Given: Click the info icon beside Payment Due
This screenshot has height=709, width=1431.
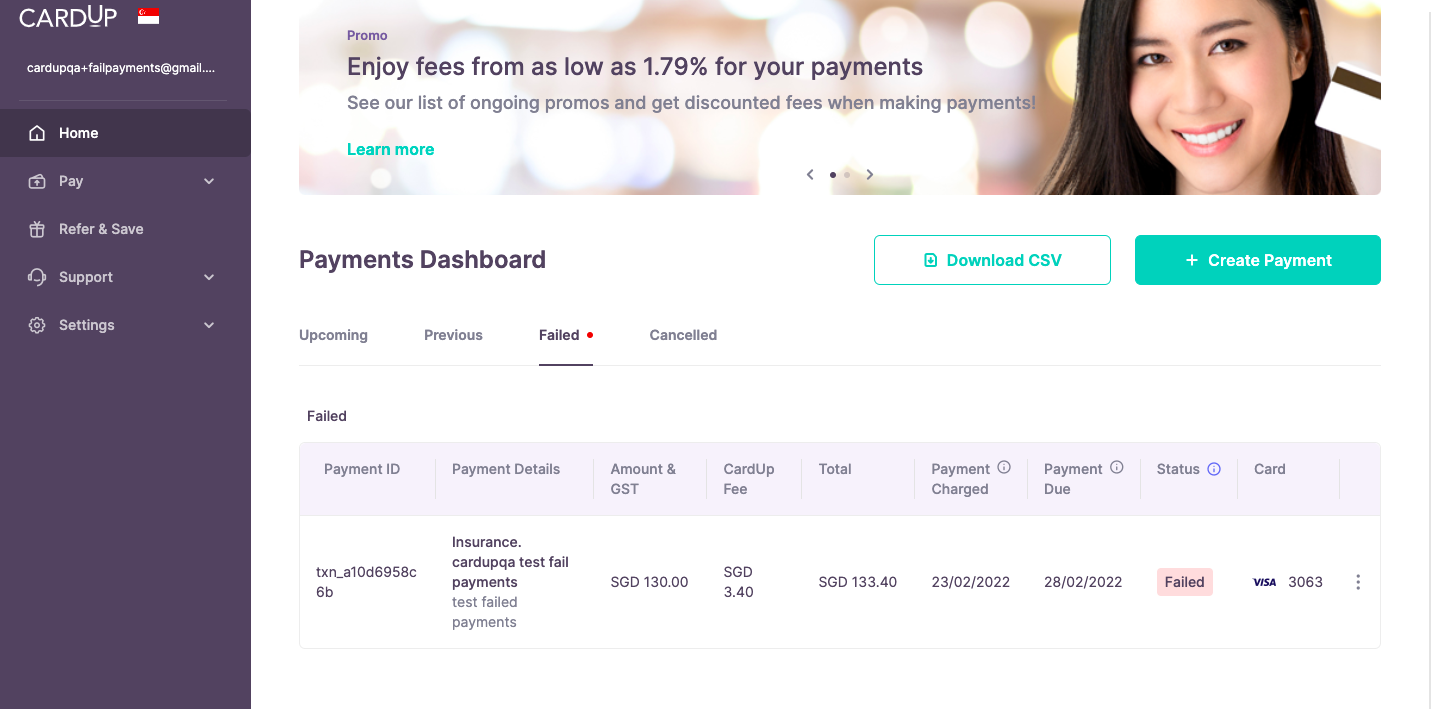Looking at the screenshot, I should 1117,468.
